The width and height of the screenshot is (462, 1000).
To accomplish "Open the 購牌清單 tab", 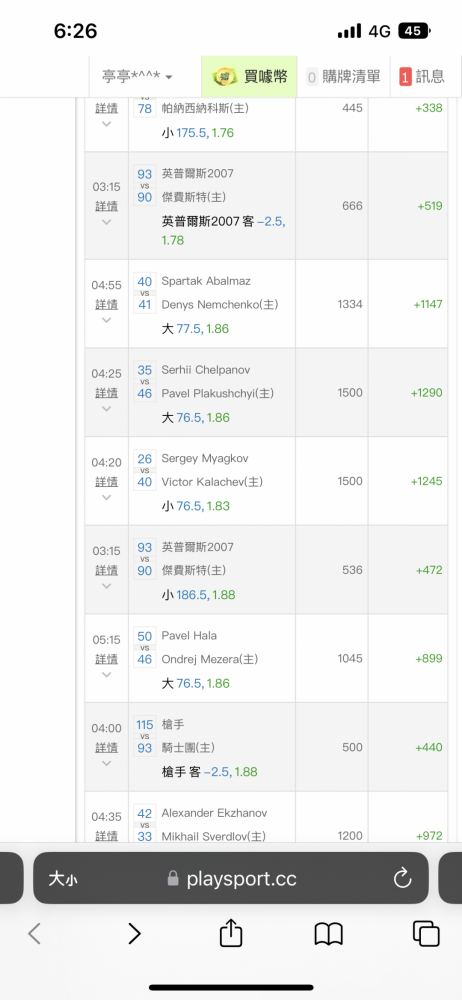I will coord(344,77).
